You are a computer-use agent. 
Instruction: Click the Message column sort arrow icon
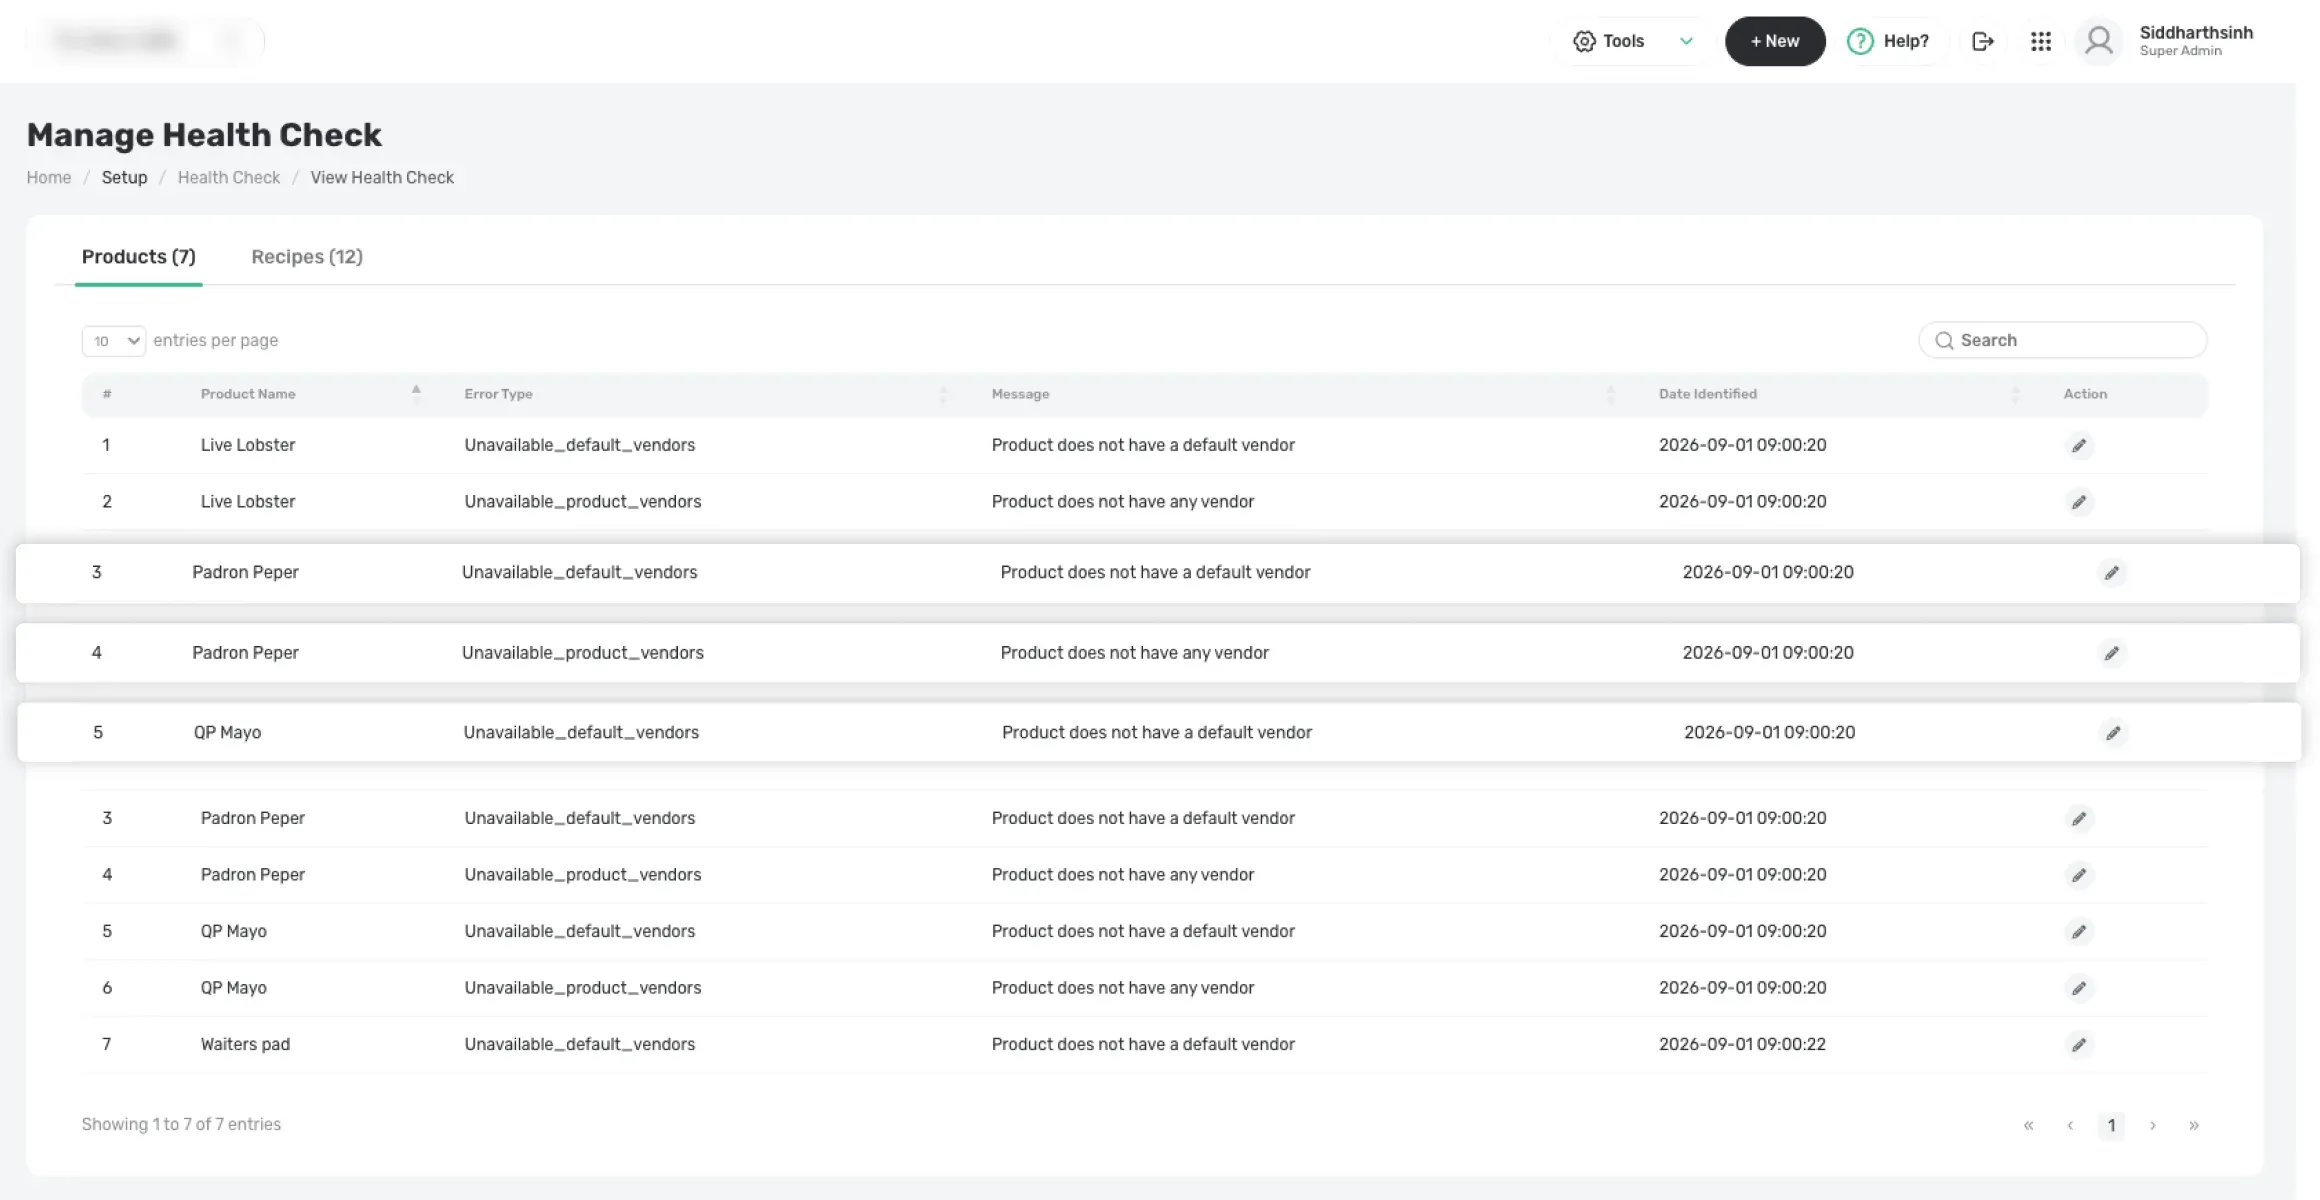coord(1610,394)
